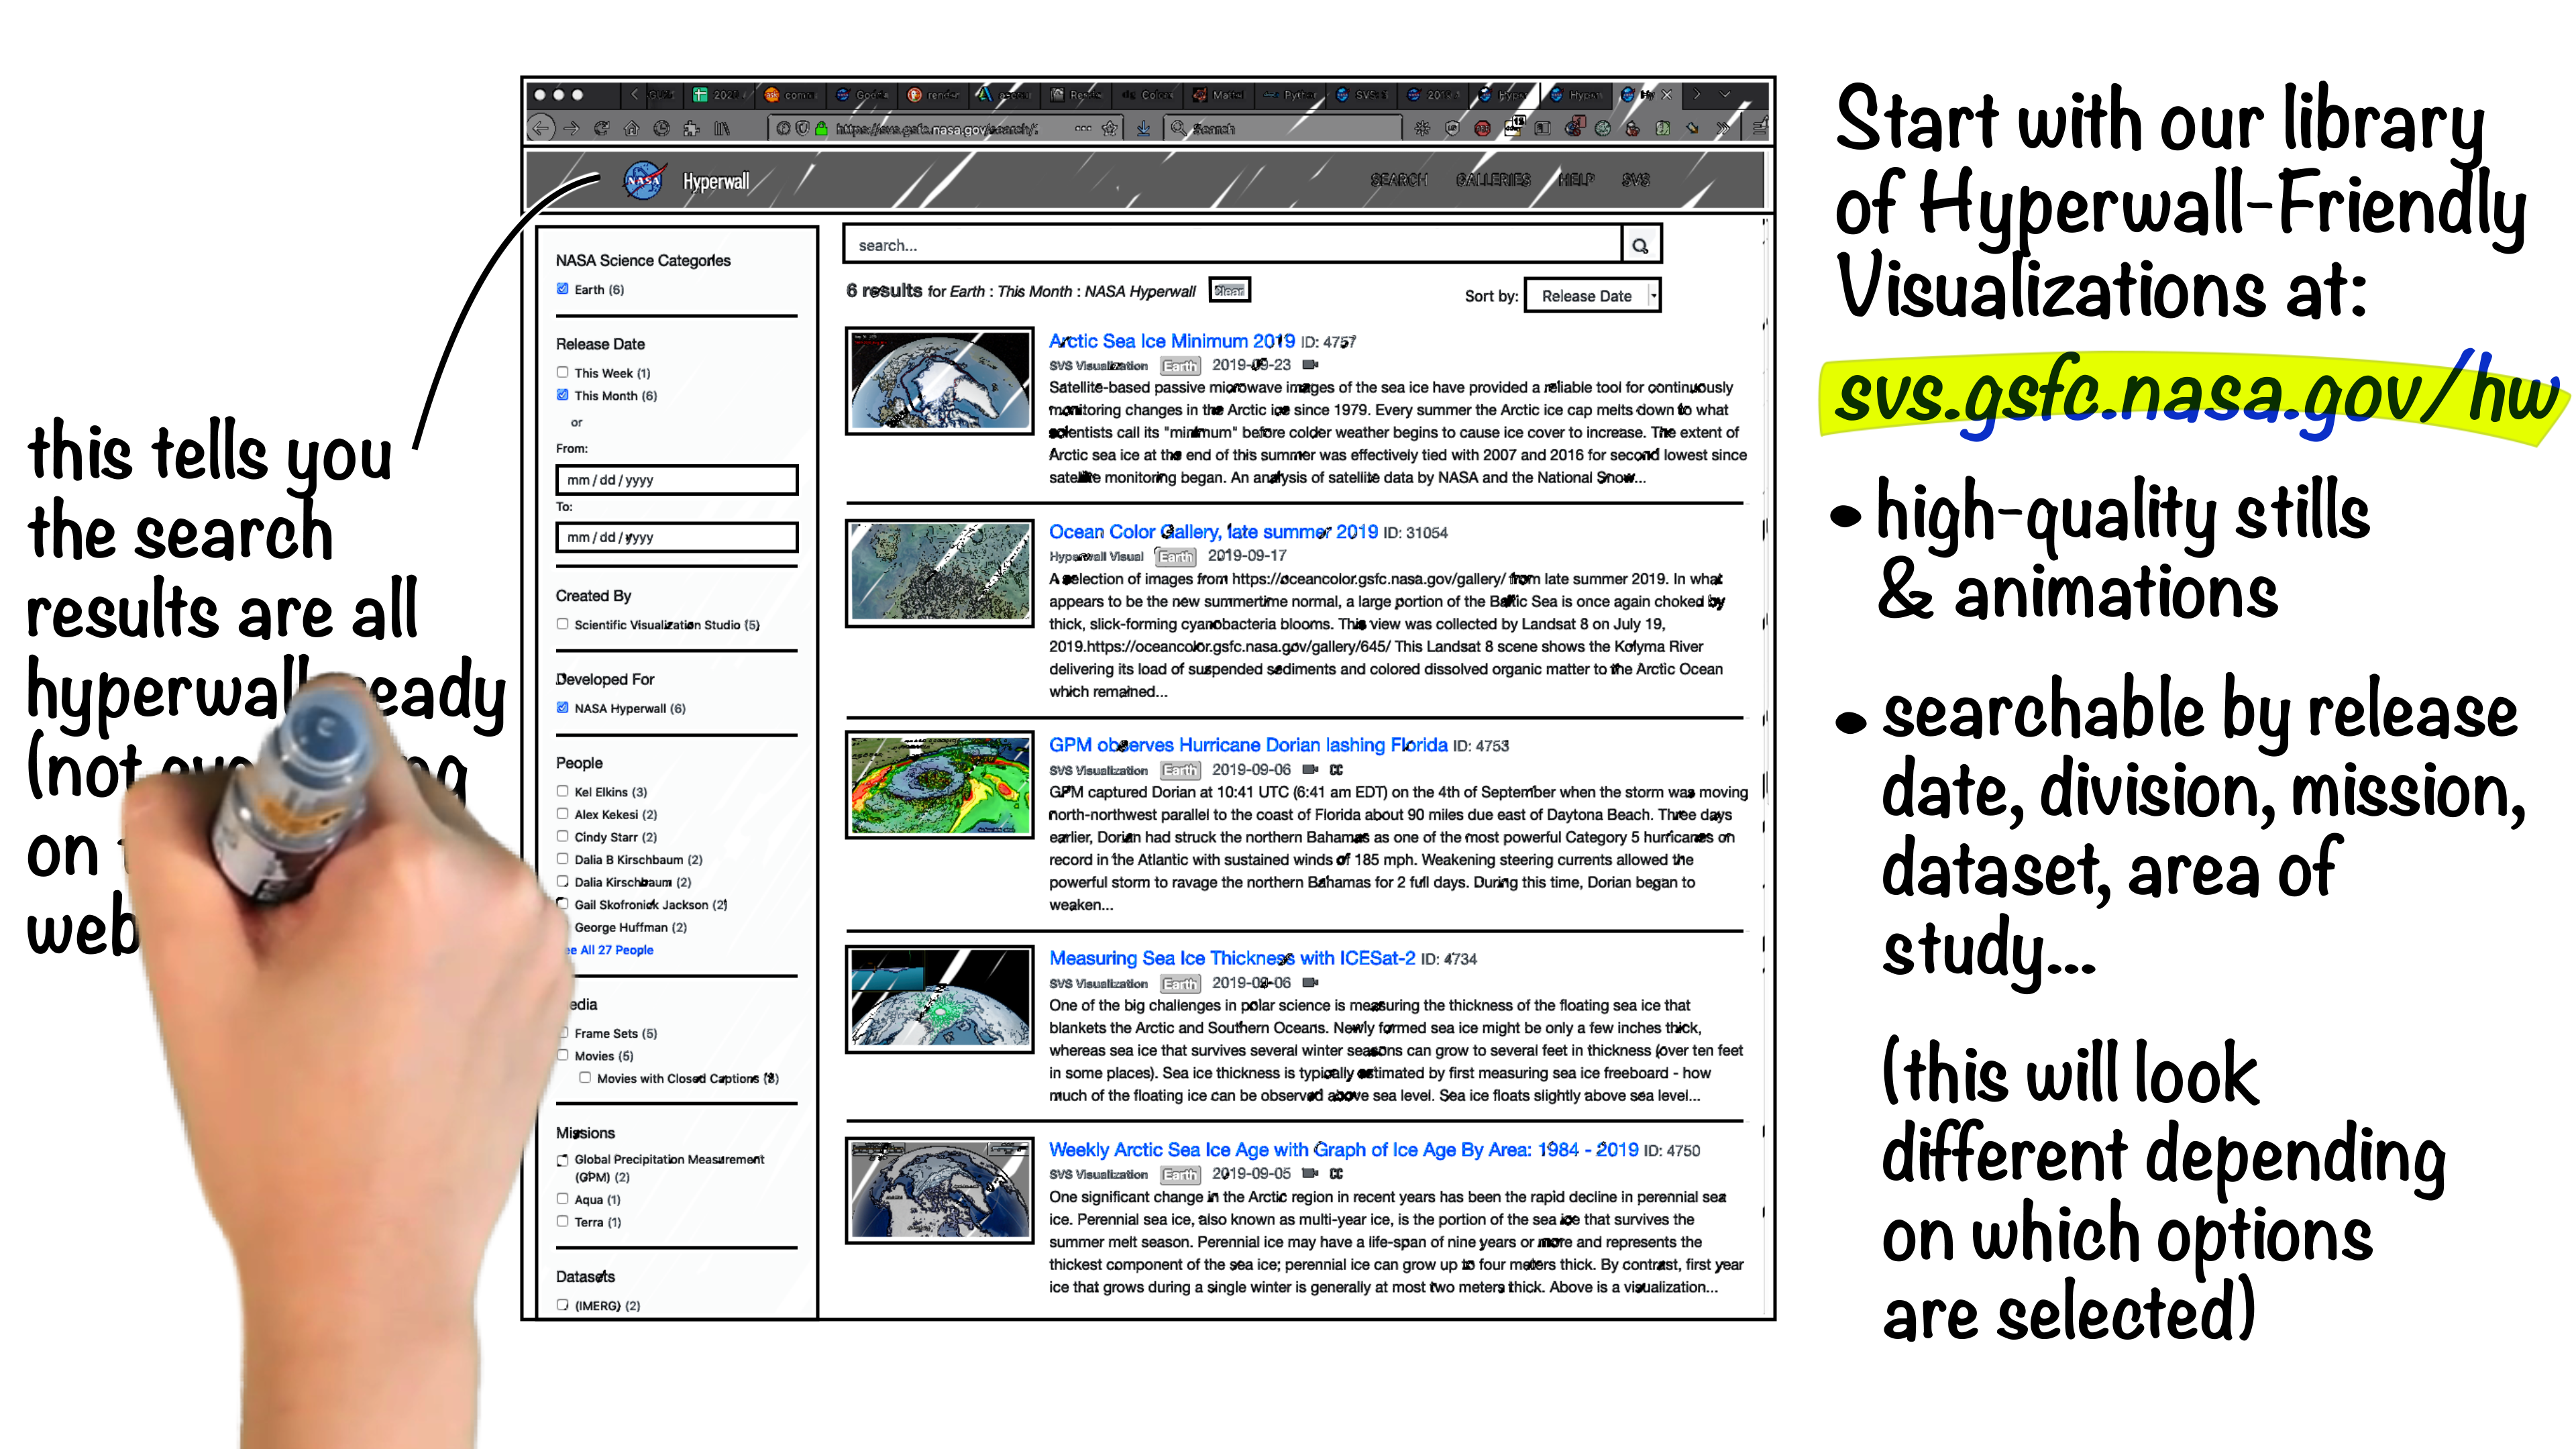Check the Alex Kekesi checkbox

coord(562,814)
